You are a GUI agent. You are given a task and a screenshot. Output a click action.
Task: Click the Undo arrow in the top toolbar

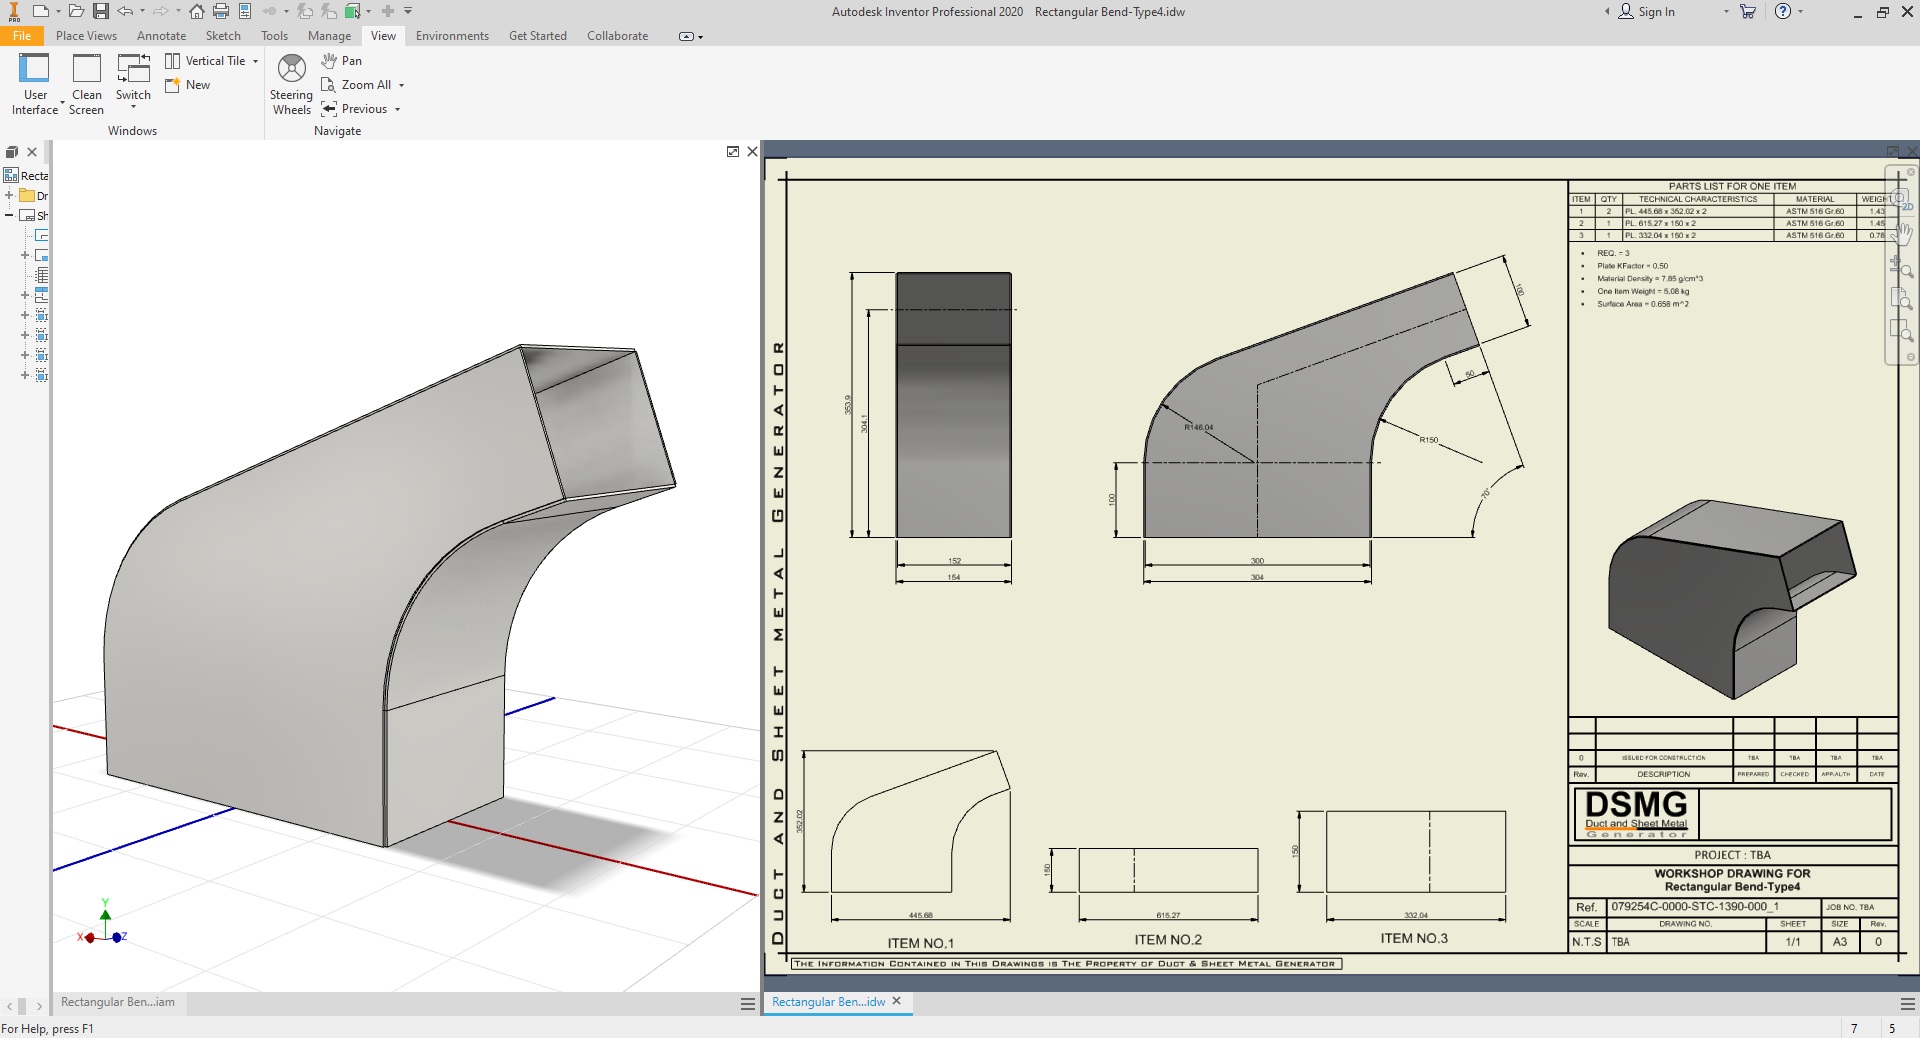[x=125, y=12]
